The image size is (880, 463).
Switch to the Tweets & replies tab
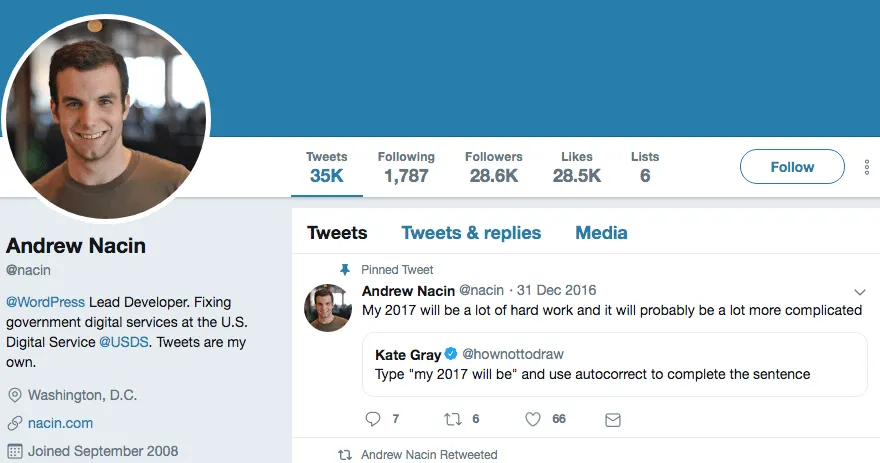(471, 233)
